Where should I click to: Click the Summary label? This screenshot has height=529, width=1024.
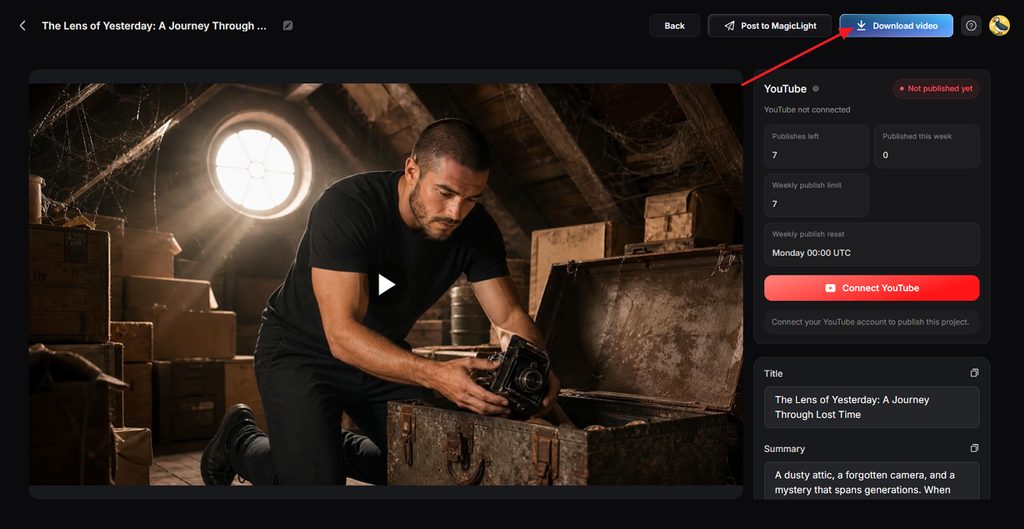784,449
